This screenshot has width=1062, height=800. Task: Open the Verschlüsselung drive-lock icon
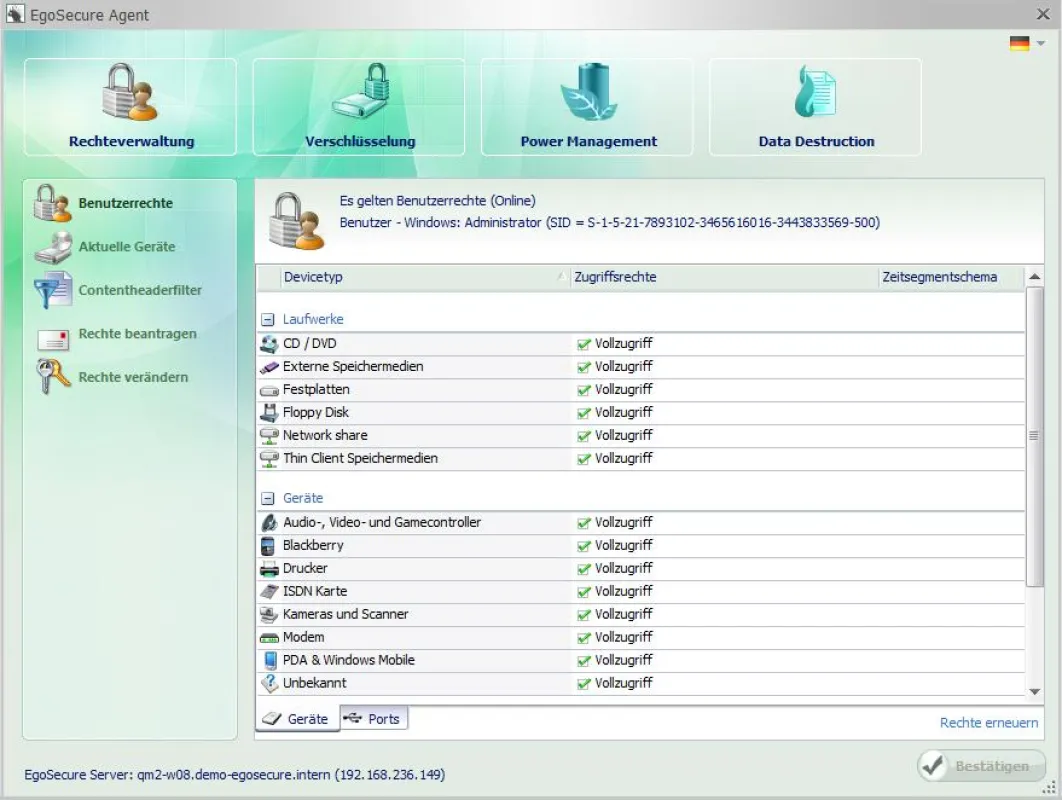tap(361, 93)
